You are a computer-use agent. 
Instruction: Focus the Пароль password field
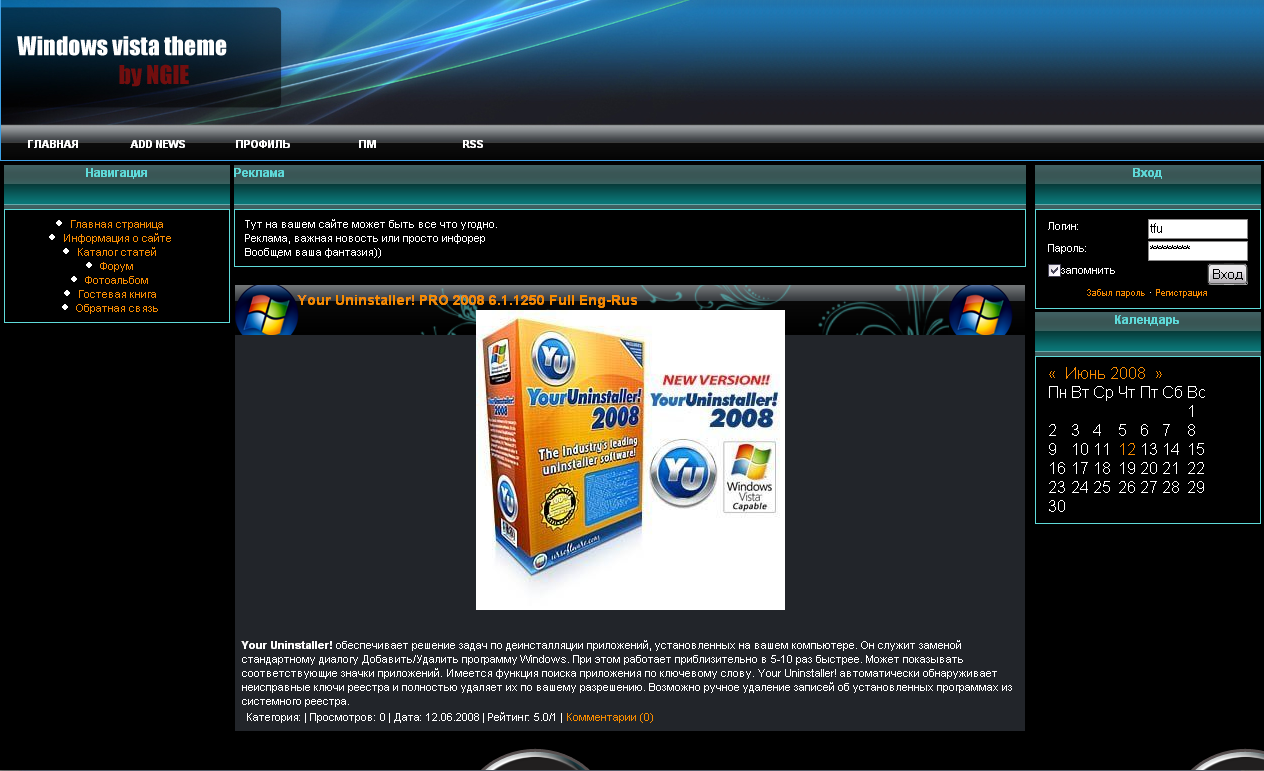pos(1198,251)
